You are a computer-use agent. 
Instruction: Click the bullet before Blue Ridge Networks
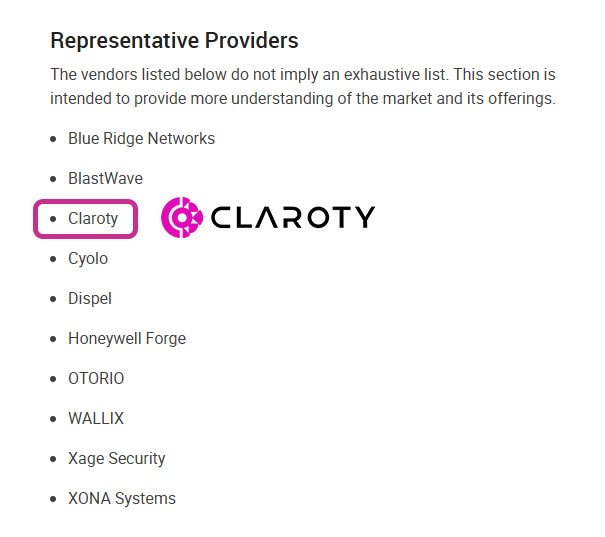(54, 139)
